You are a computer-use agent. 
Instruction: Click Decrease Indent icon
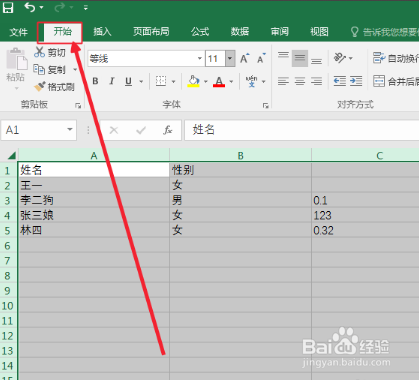(x=340, y=81)
